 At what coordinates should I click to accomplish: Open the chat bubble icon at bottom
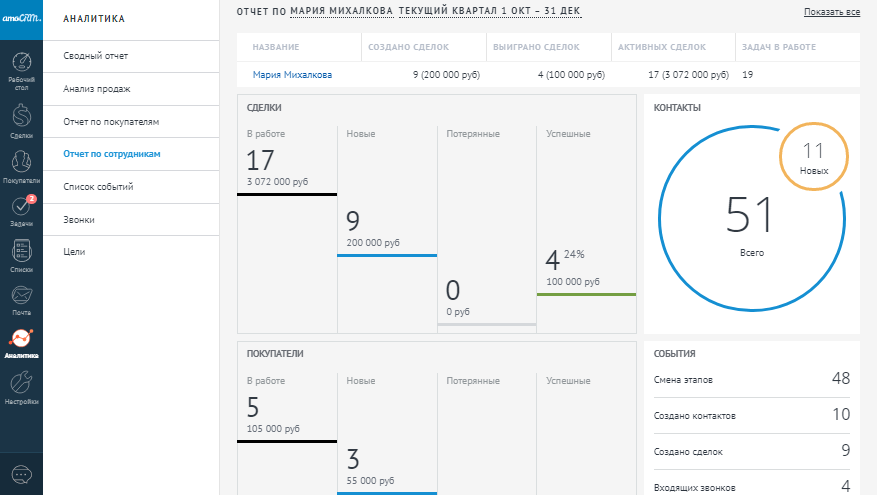(x=21, y=473)
